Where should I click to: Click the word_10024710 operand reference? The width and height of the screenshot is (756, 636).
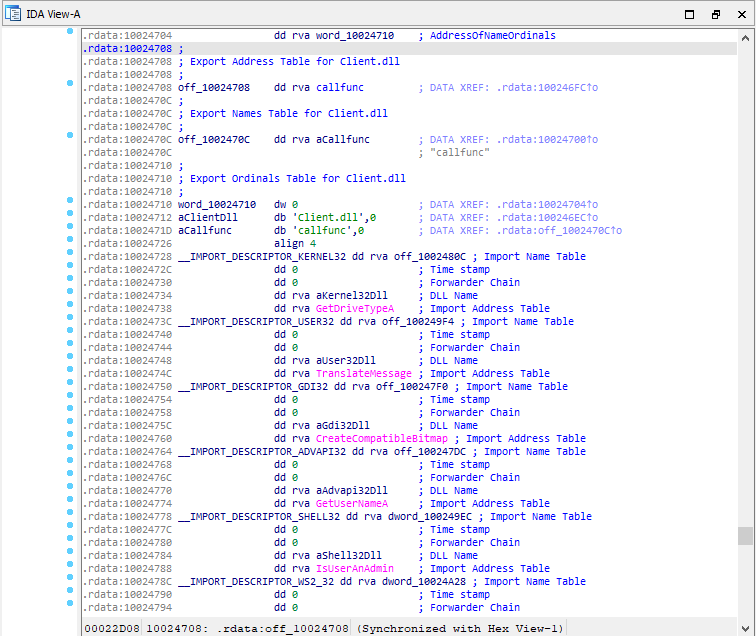click(355, 36)
